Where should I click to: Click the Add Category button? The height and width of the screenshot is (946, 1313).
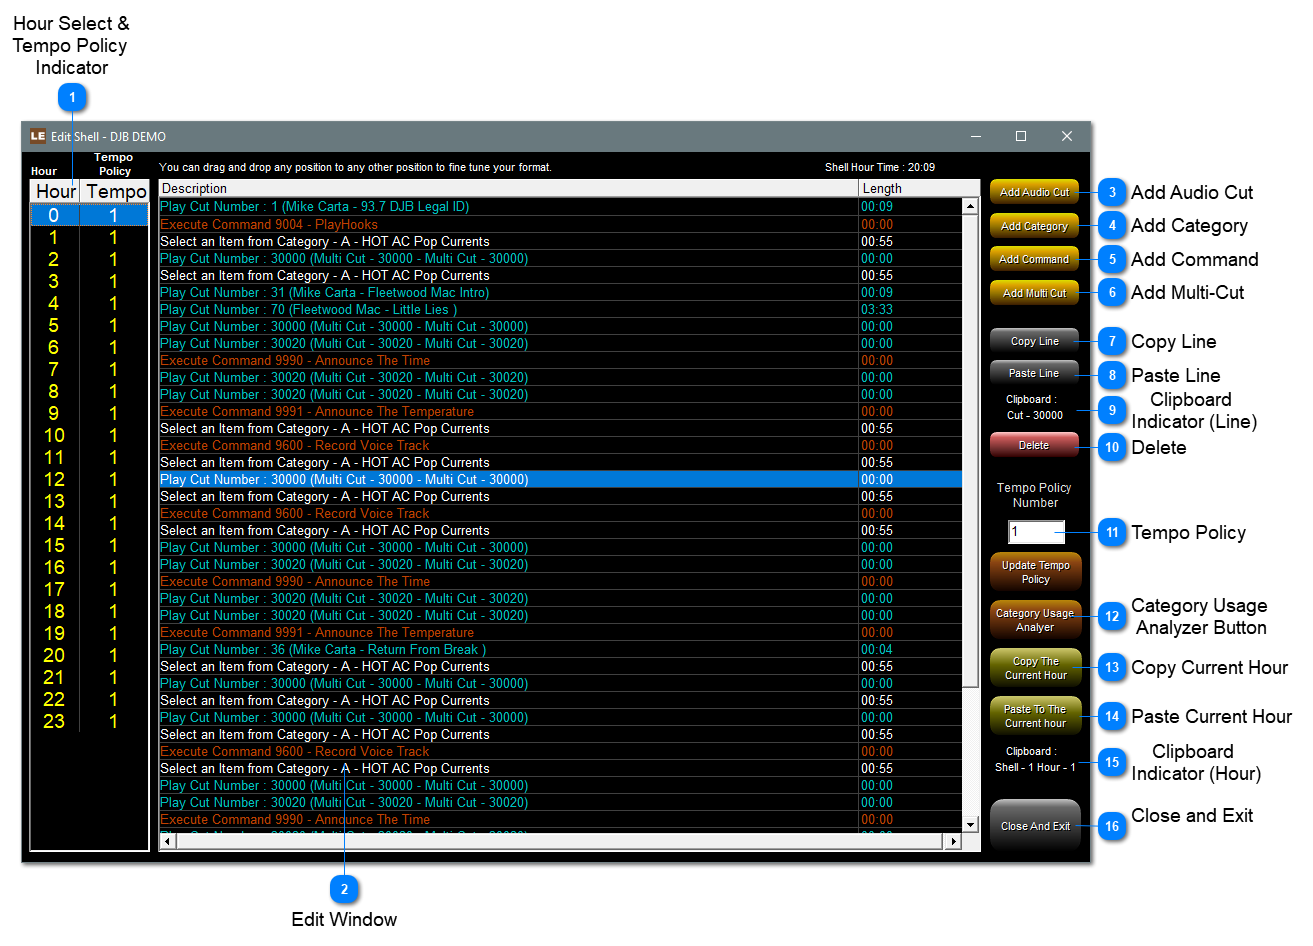1034,226
